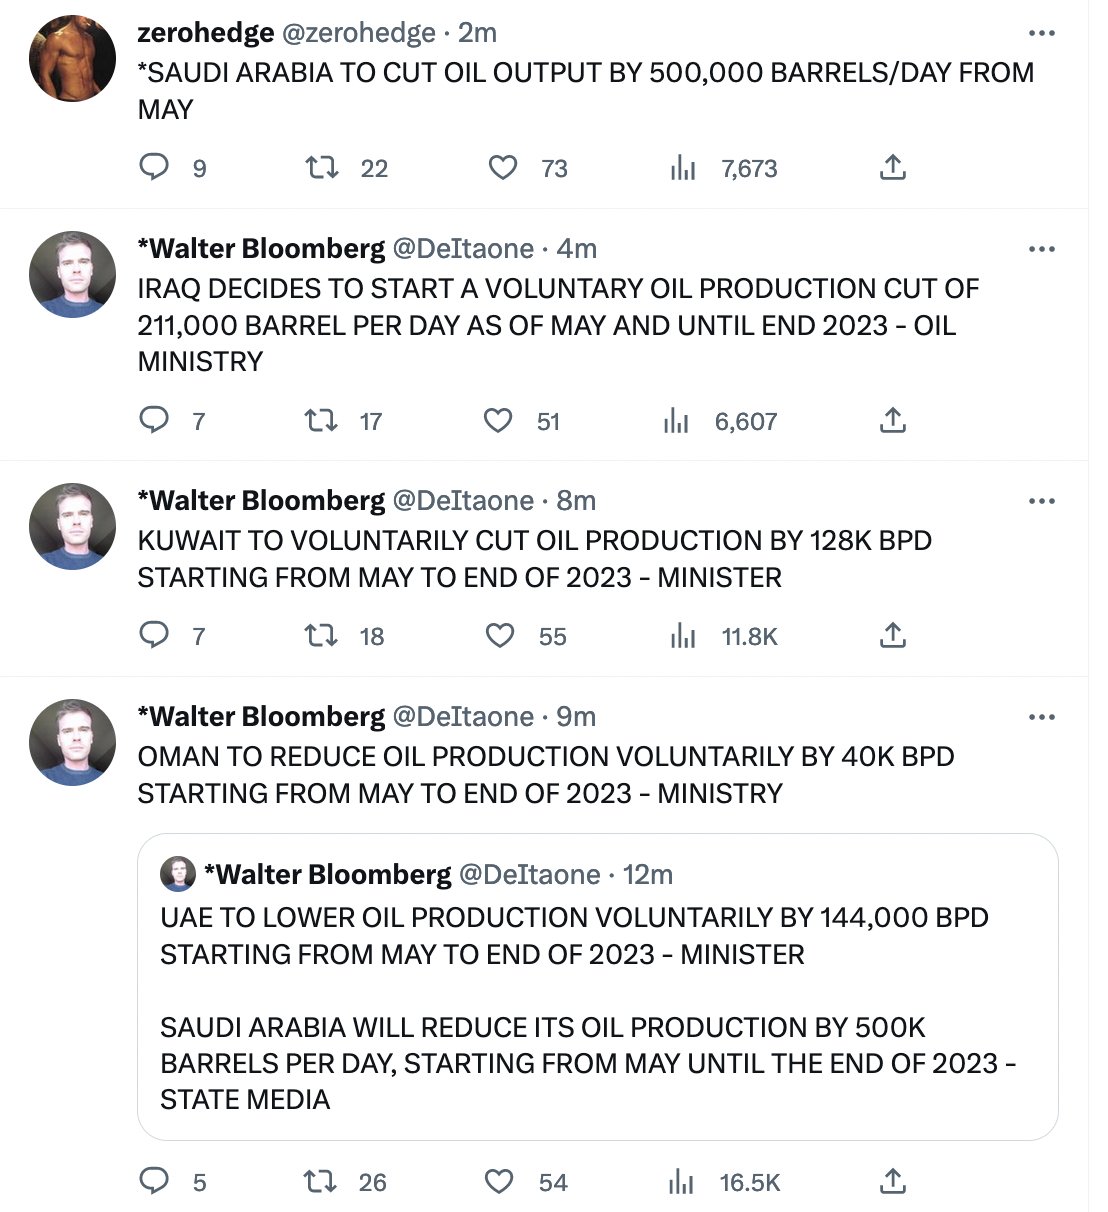Open the 8m timestamp on Kuwait tweet

pos(576,501)
